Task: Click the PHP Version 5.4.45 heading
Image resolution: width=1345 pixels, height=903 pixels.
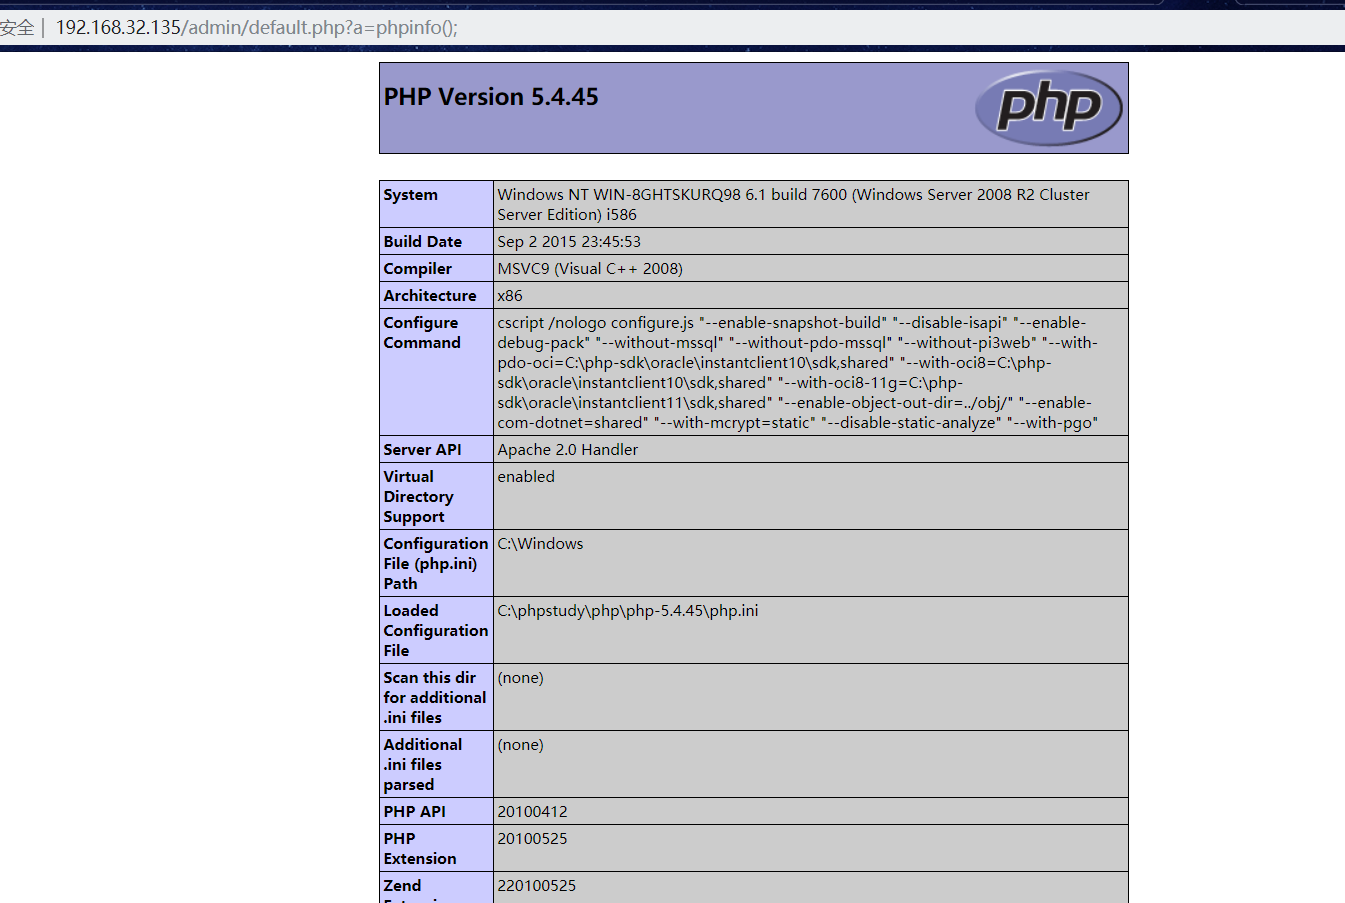Action: (491, 97)
